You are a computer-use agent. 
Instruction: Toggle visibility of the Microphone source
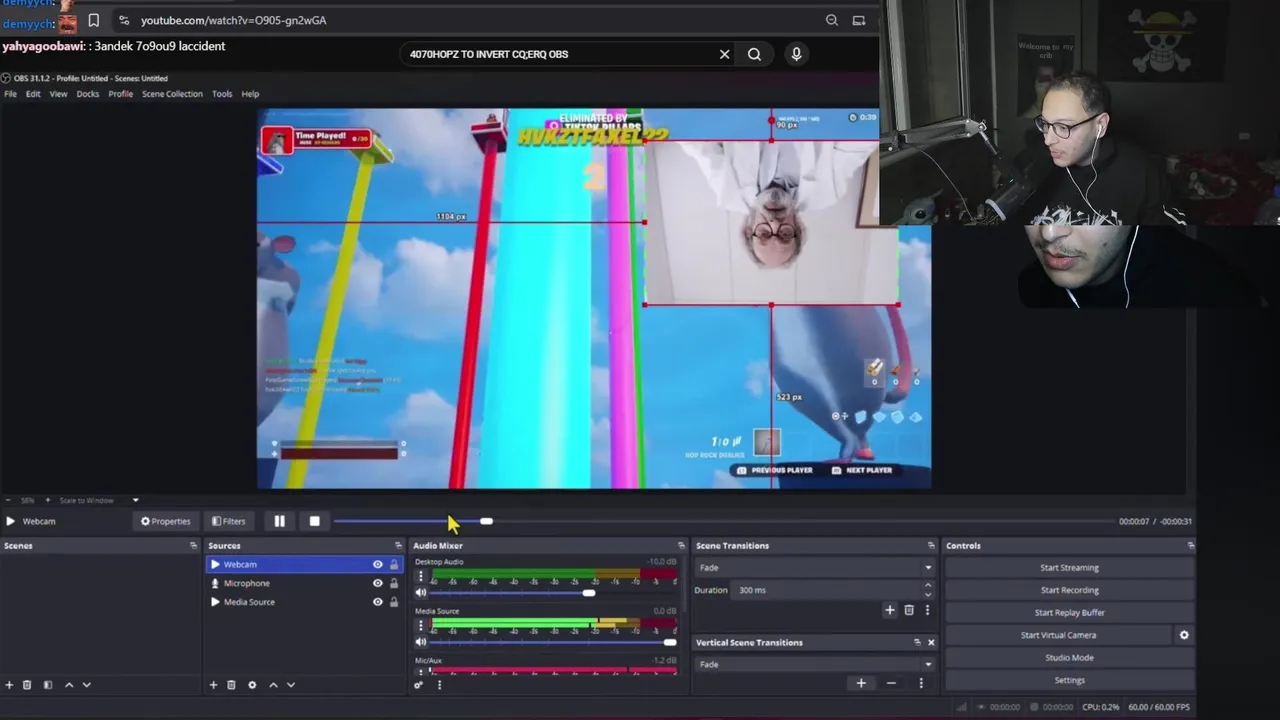click(x=378, y=583)
